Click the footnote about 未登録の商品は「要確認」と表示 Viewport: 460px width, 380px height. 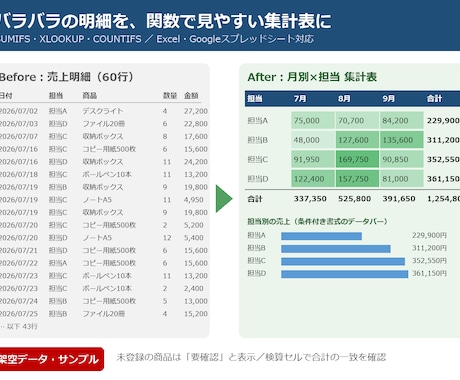(x=251, y=357)
